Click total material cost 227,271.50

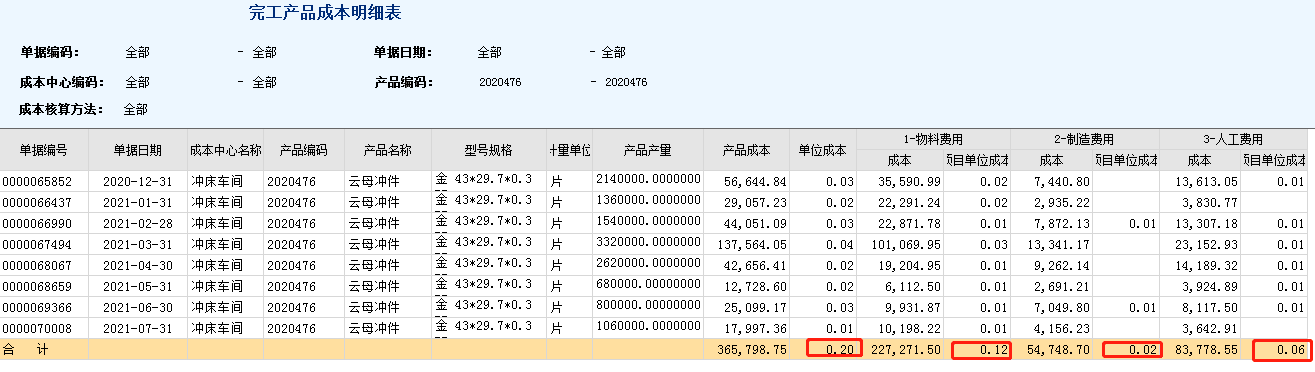click(905, 349)
